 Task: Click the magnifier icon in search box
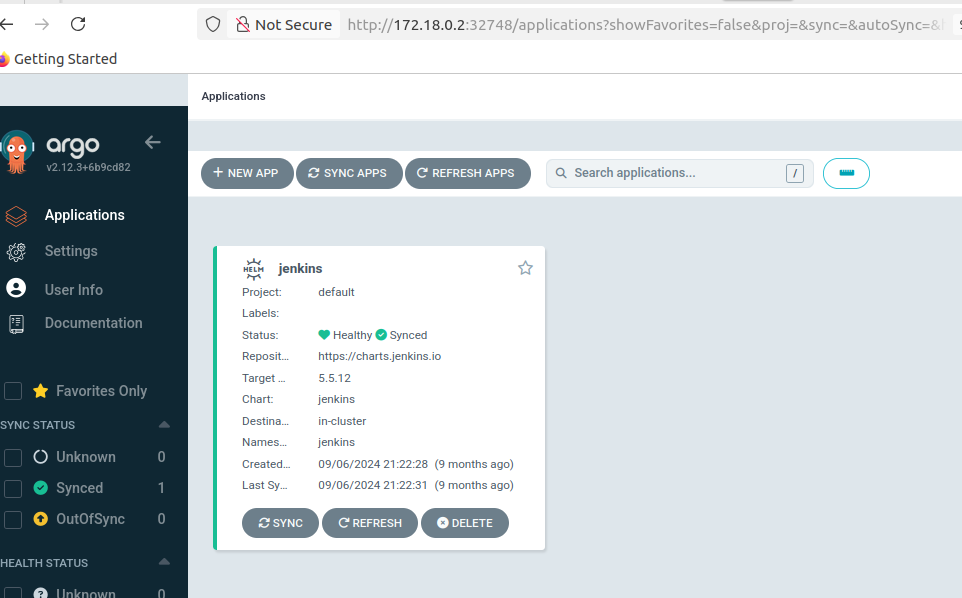click(561, 174)
